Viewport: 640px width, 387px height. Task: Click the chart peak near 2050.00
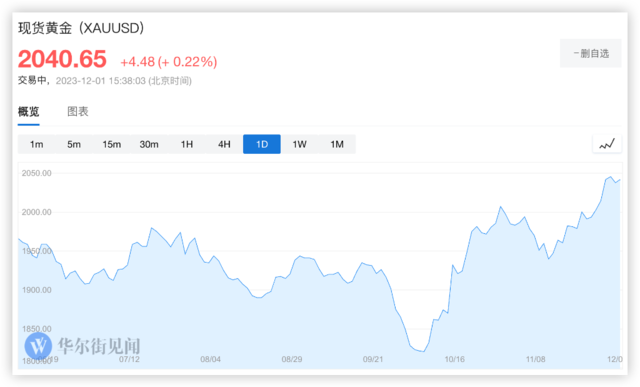611,177
